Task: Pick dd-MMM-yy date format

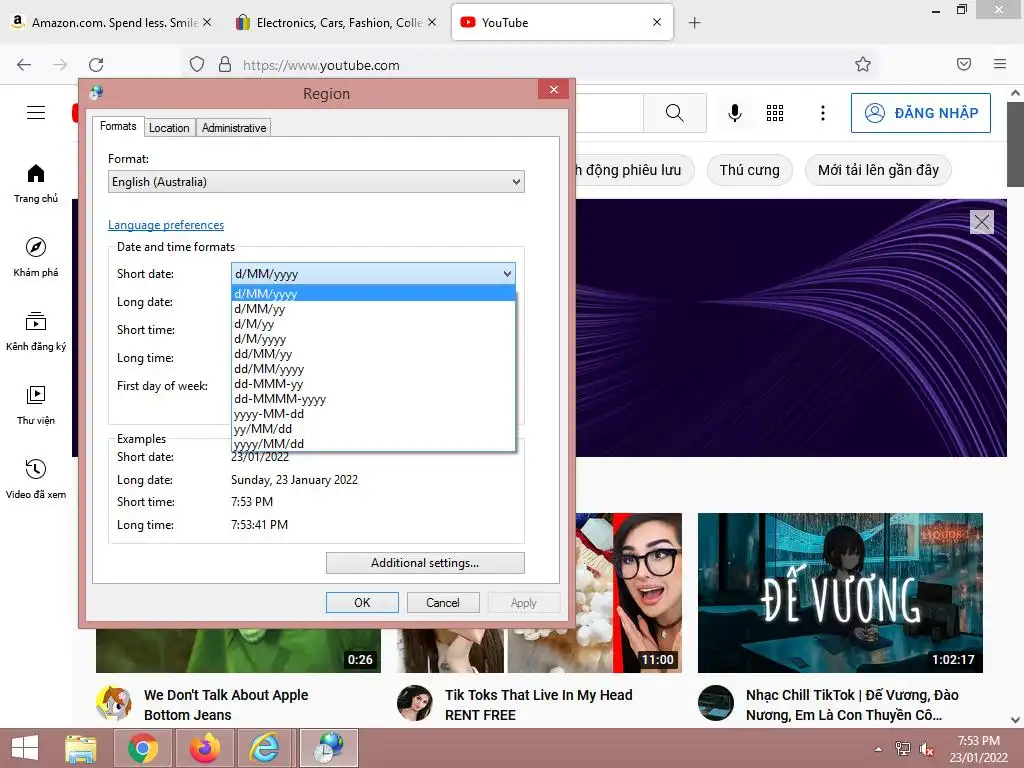Action: coord(374,384)
